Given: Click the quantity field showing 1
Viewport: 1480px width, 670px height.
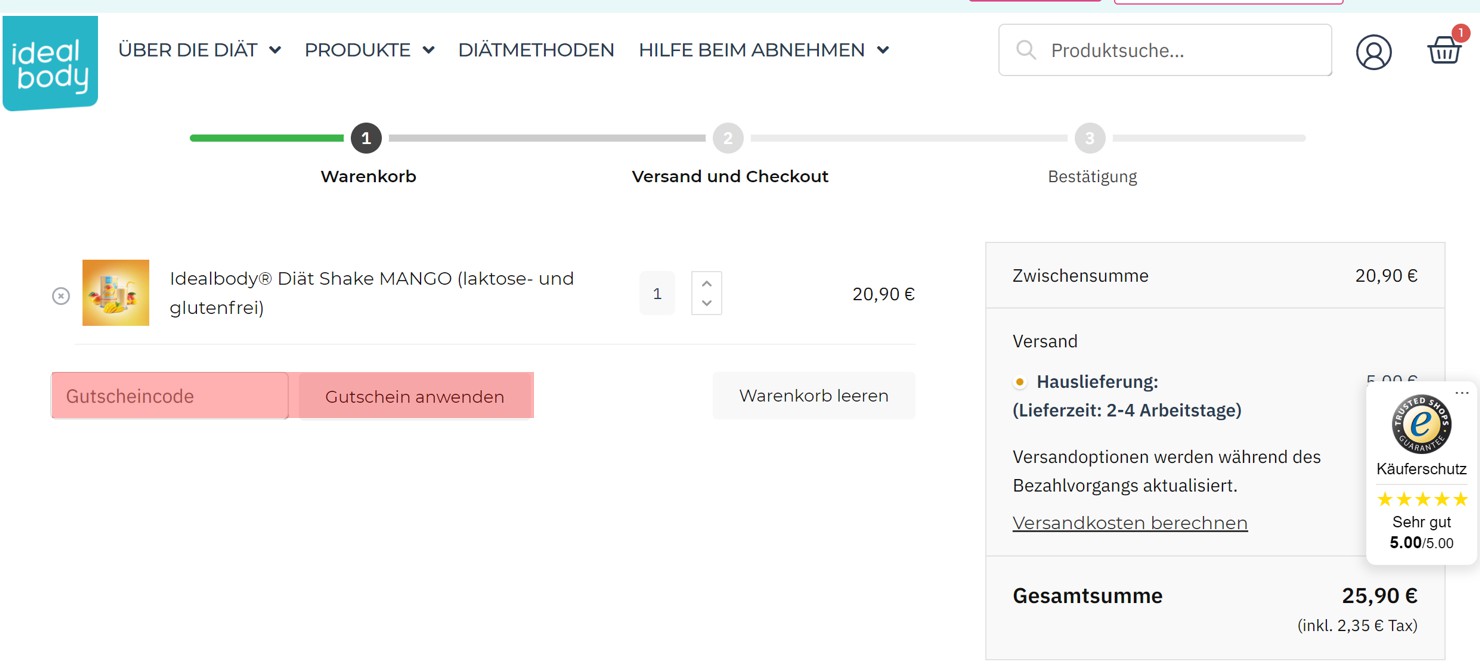Looking at the screenshot, I should (x=657, y=293).
